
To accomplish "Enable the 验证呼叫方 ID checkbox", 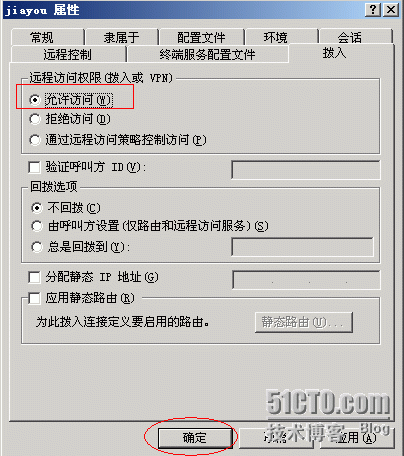I will [34, 167].
